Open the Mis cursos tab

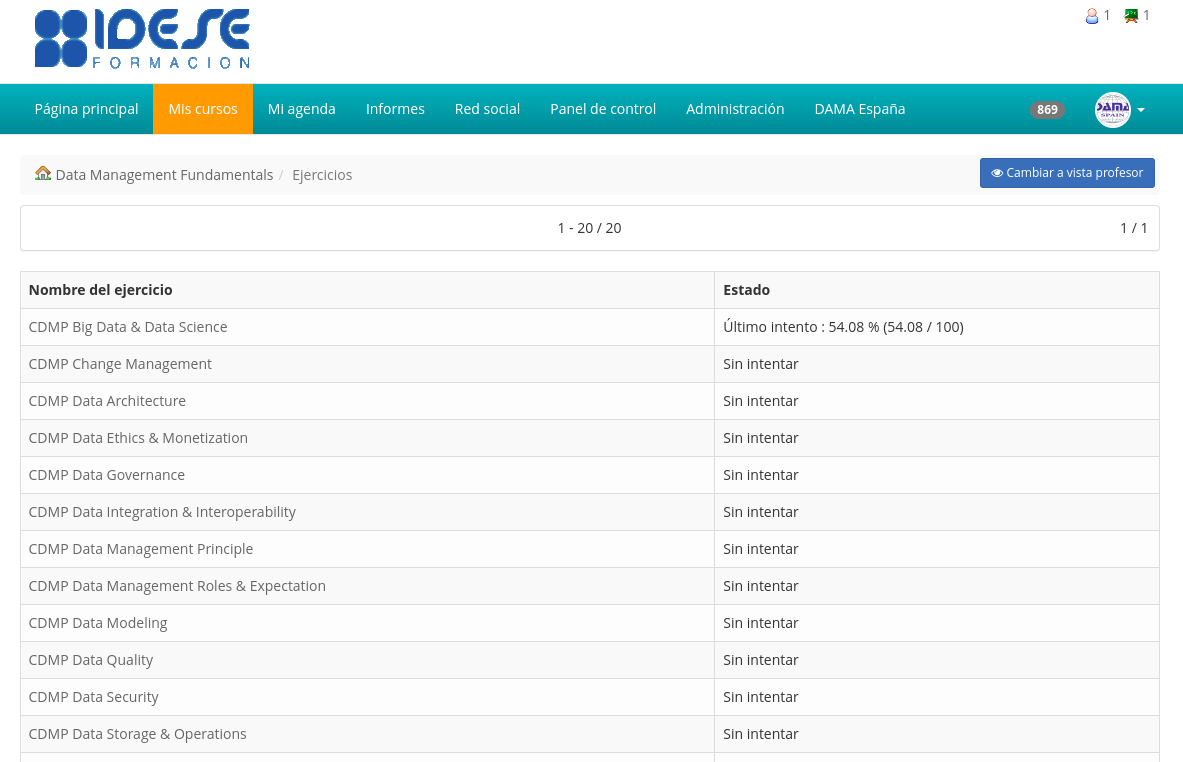203,109
